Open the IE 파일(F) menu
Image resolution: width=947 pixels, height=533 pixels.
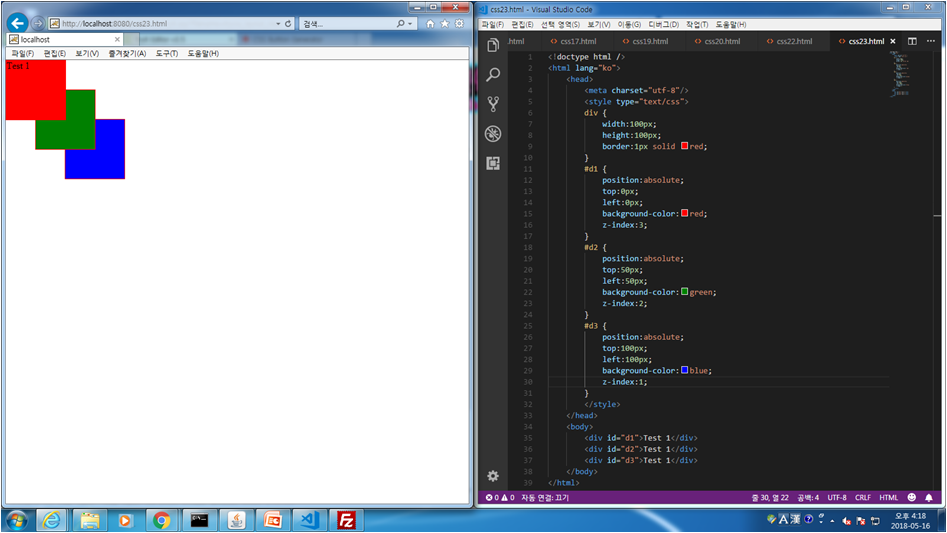click(22, 54)
